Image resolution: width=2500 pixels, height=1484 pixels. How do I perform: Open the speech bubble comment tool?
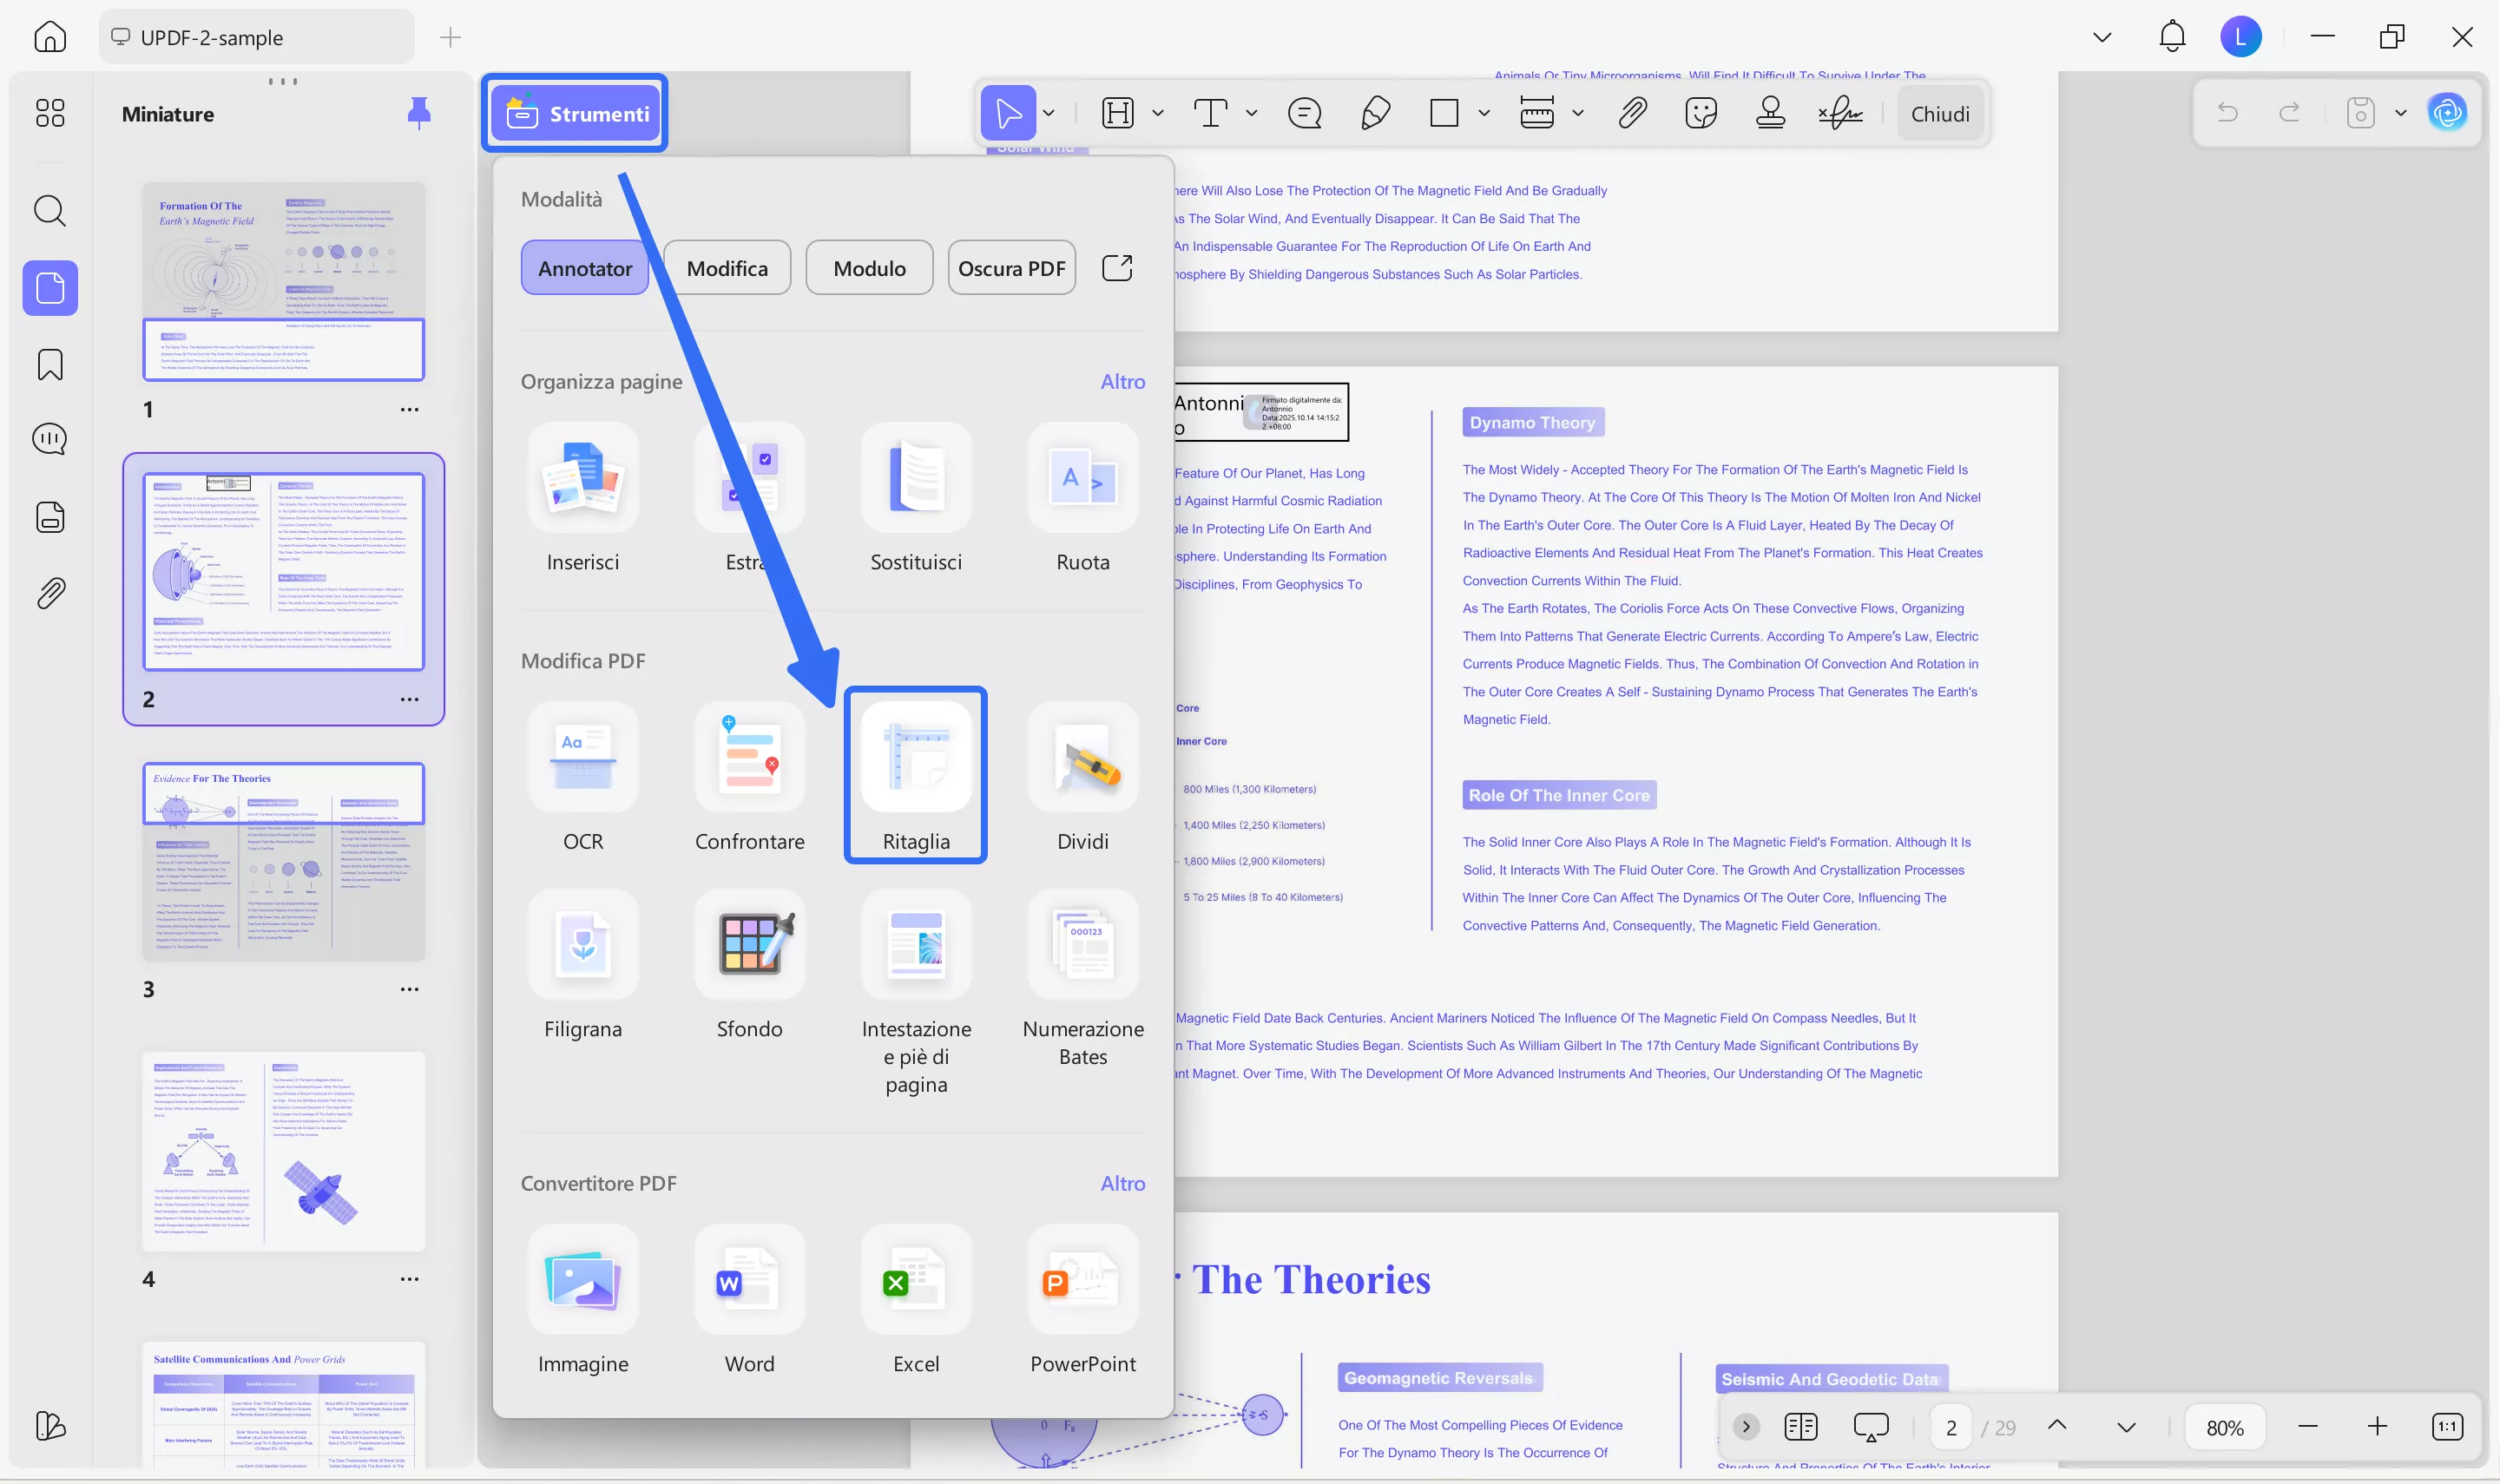coord(1303,112)
